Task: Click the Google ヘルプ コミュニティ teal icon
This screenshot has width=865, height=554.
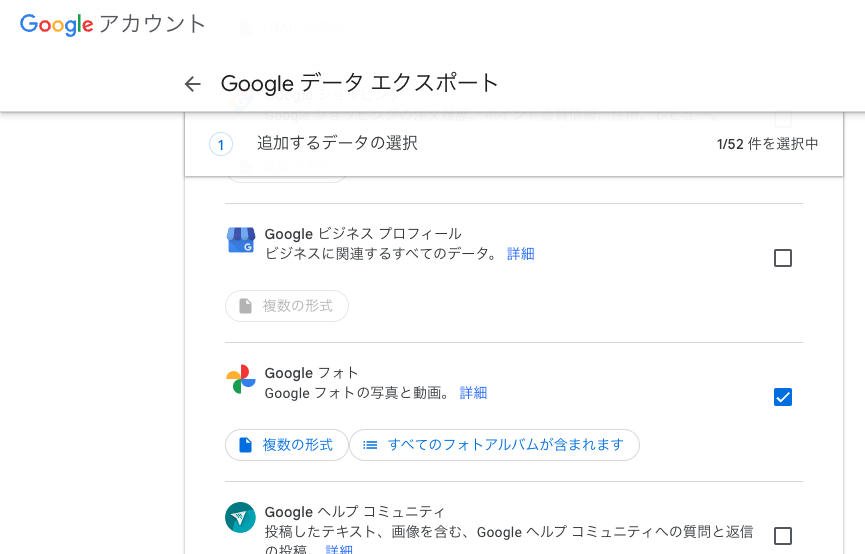Action: pos(240,518)
